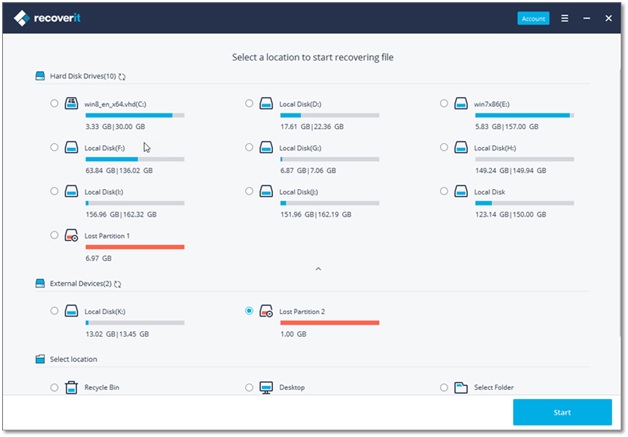
Task: Select the Lost Partition 1 radio button
Action: pyautogui.click(x=54, y=235)
